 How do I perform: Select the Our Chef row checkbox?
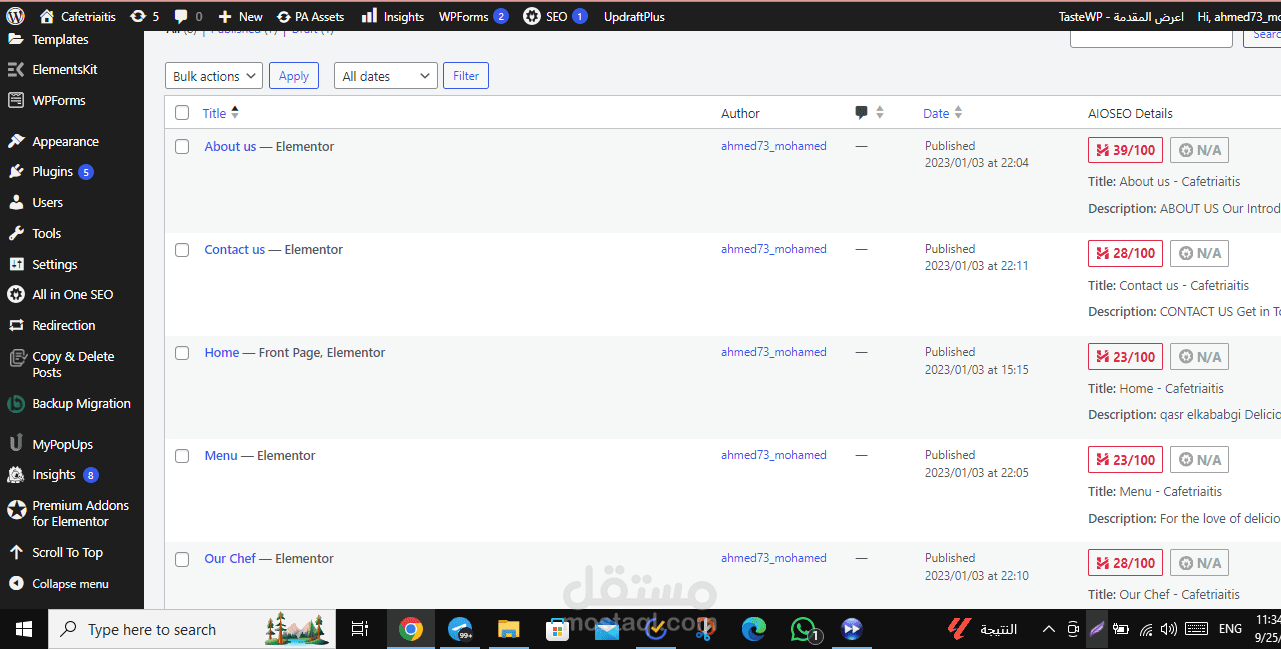tap(182, 558)
